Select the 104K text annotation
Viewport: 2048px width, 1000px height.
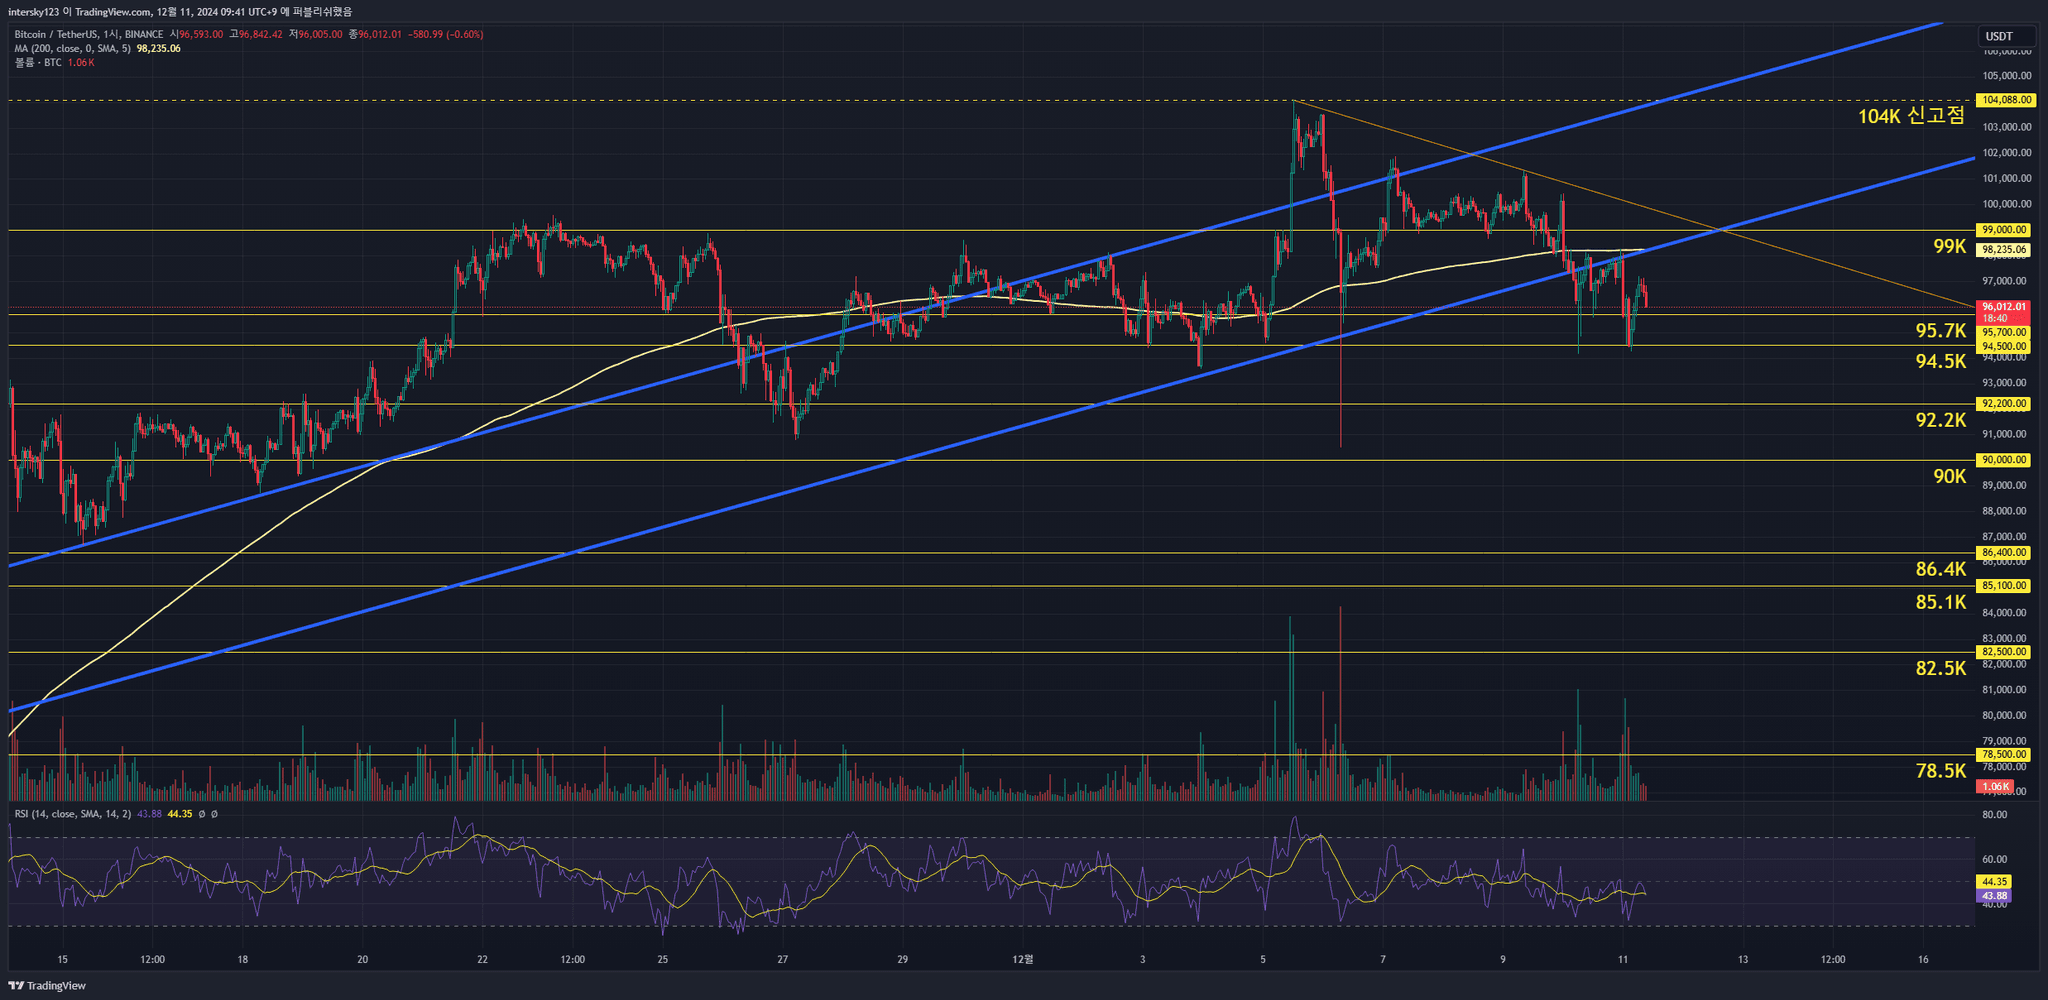[1910, 116]
